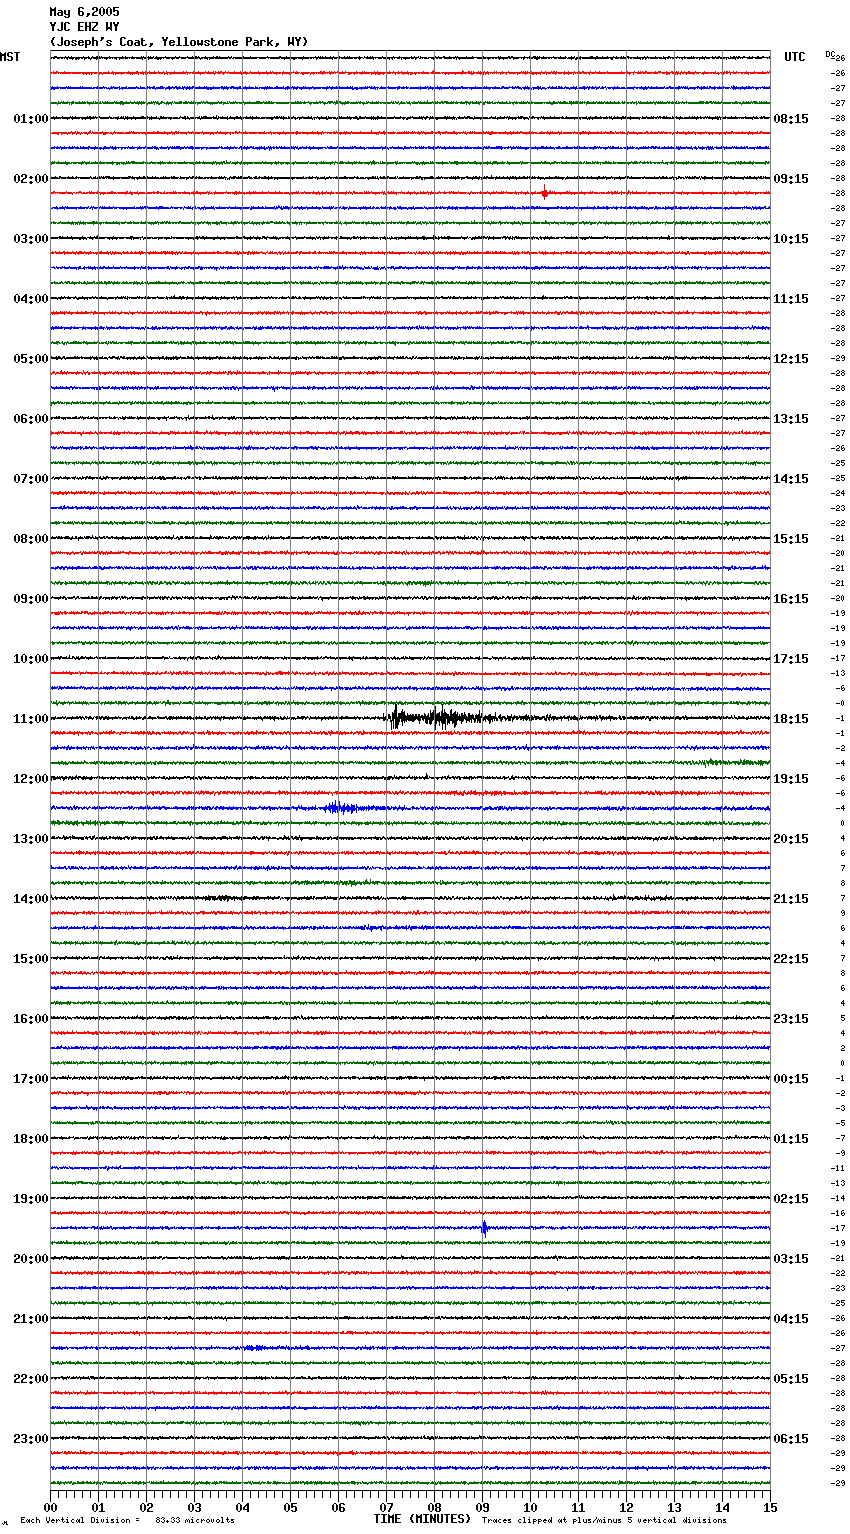Viewport: 850px width, 1534px height.
Task: Select the 02:00 MST time label
Action: (x=31, y=179)
